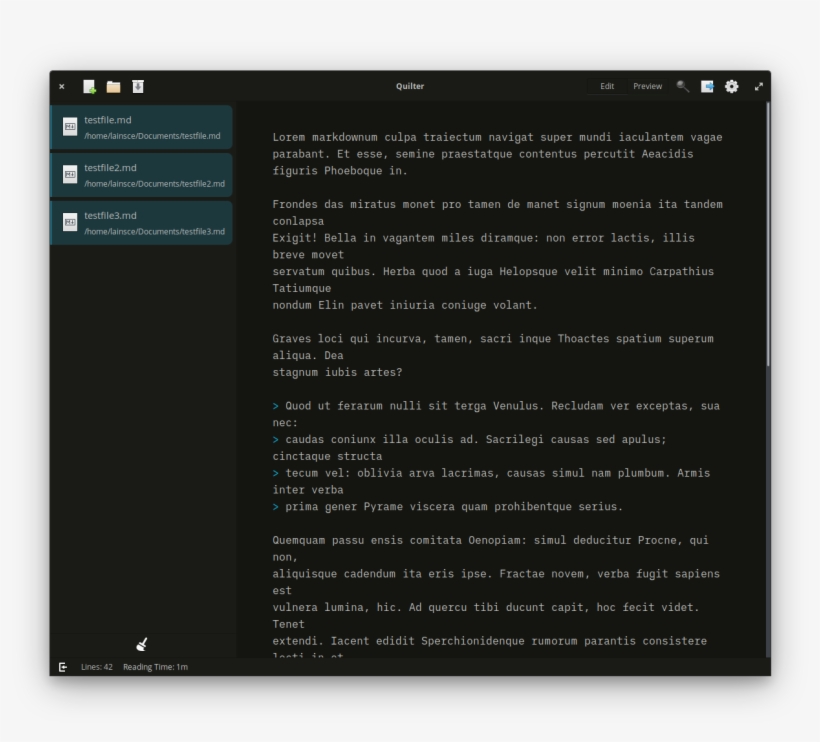Maximize the window with the expand arrows

(x=759, y=87)
